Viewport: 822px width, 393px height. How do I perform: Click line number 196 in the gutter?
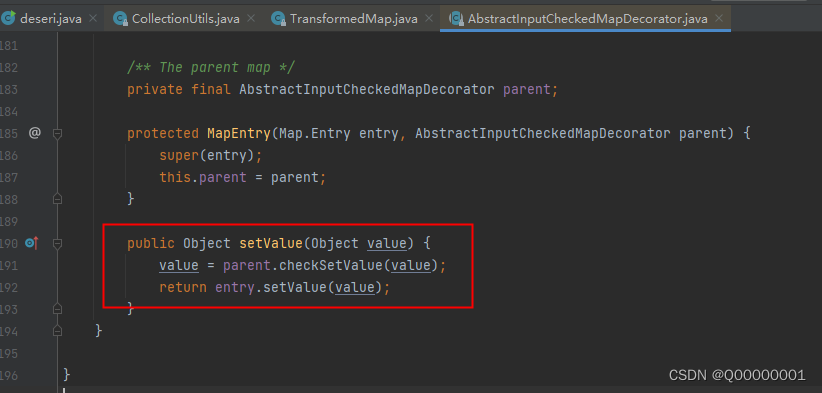[x=9, y=376]
